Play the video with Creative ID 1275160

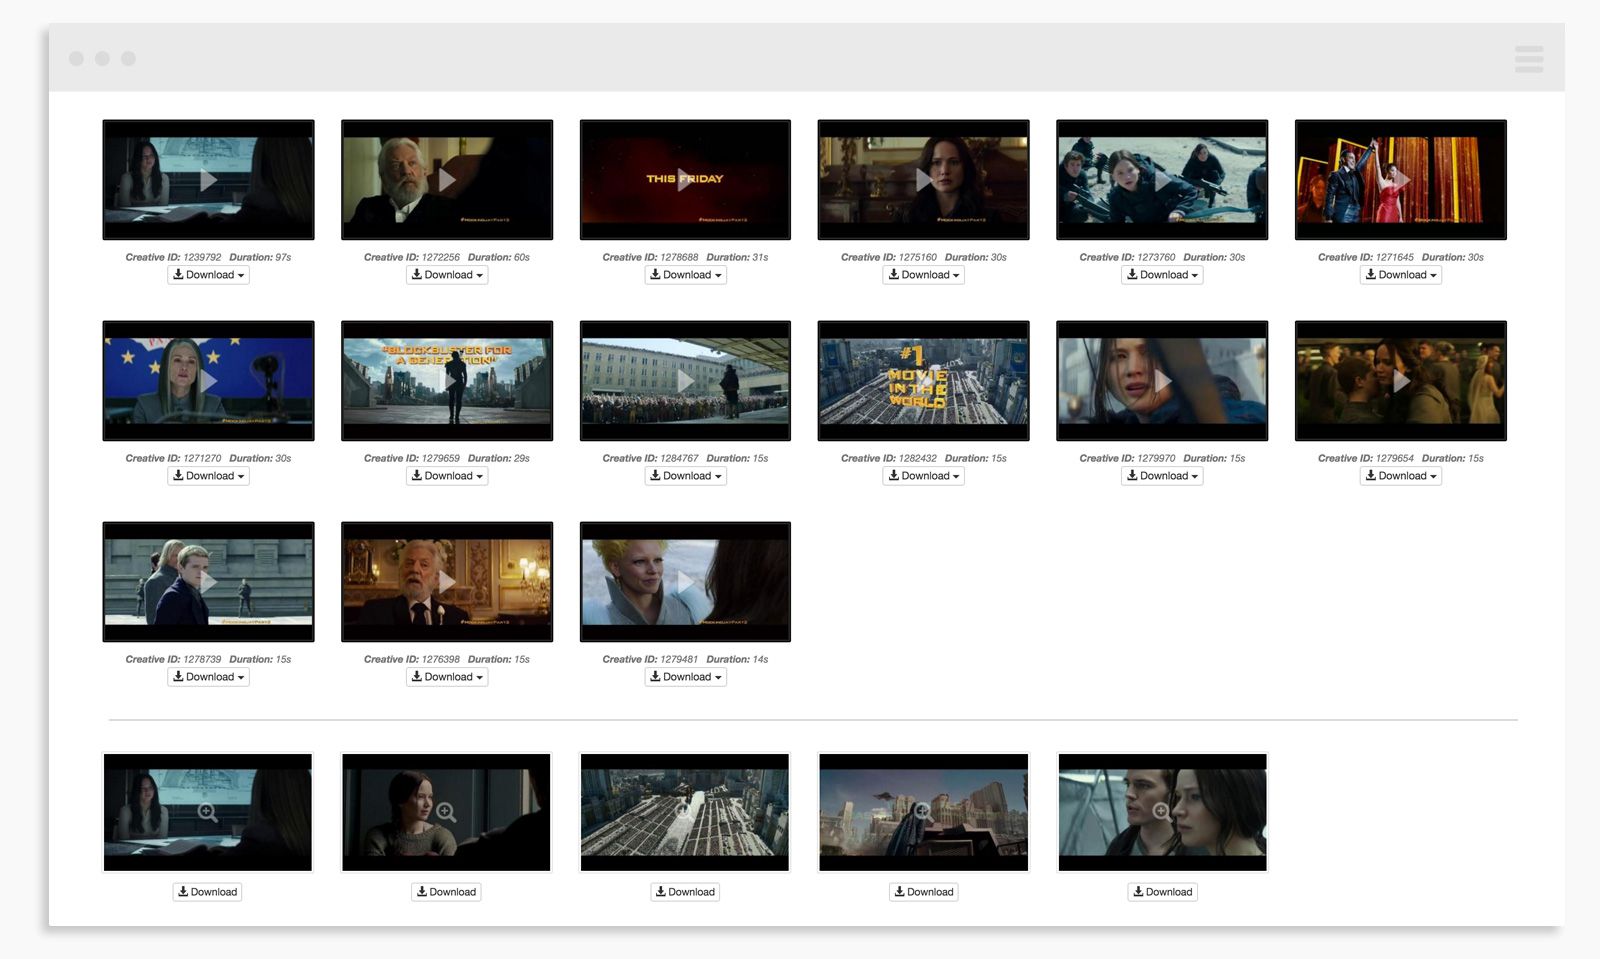point(923,180)
